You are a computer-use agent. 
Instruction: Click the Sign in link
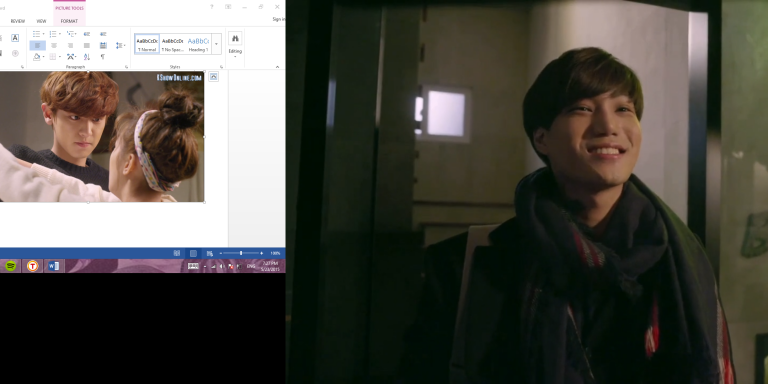(x=278, y=19)
